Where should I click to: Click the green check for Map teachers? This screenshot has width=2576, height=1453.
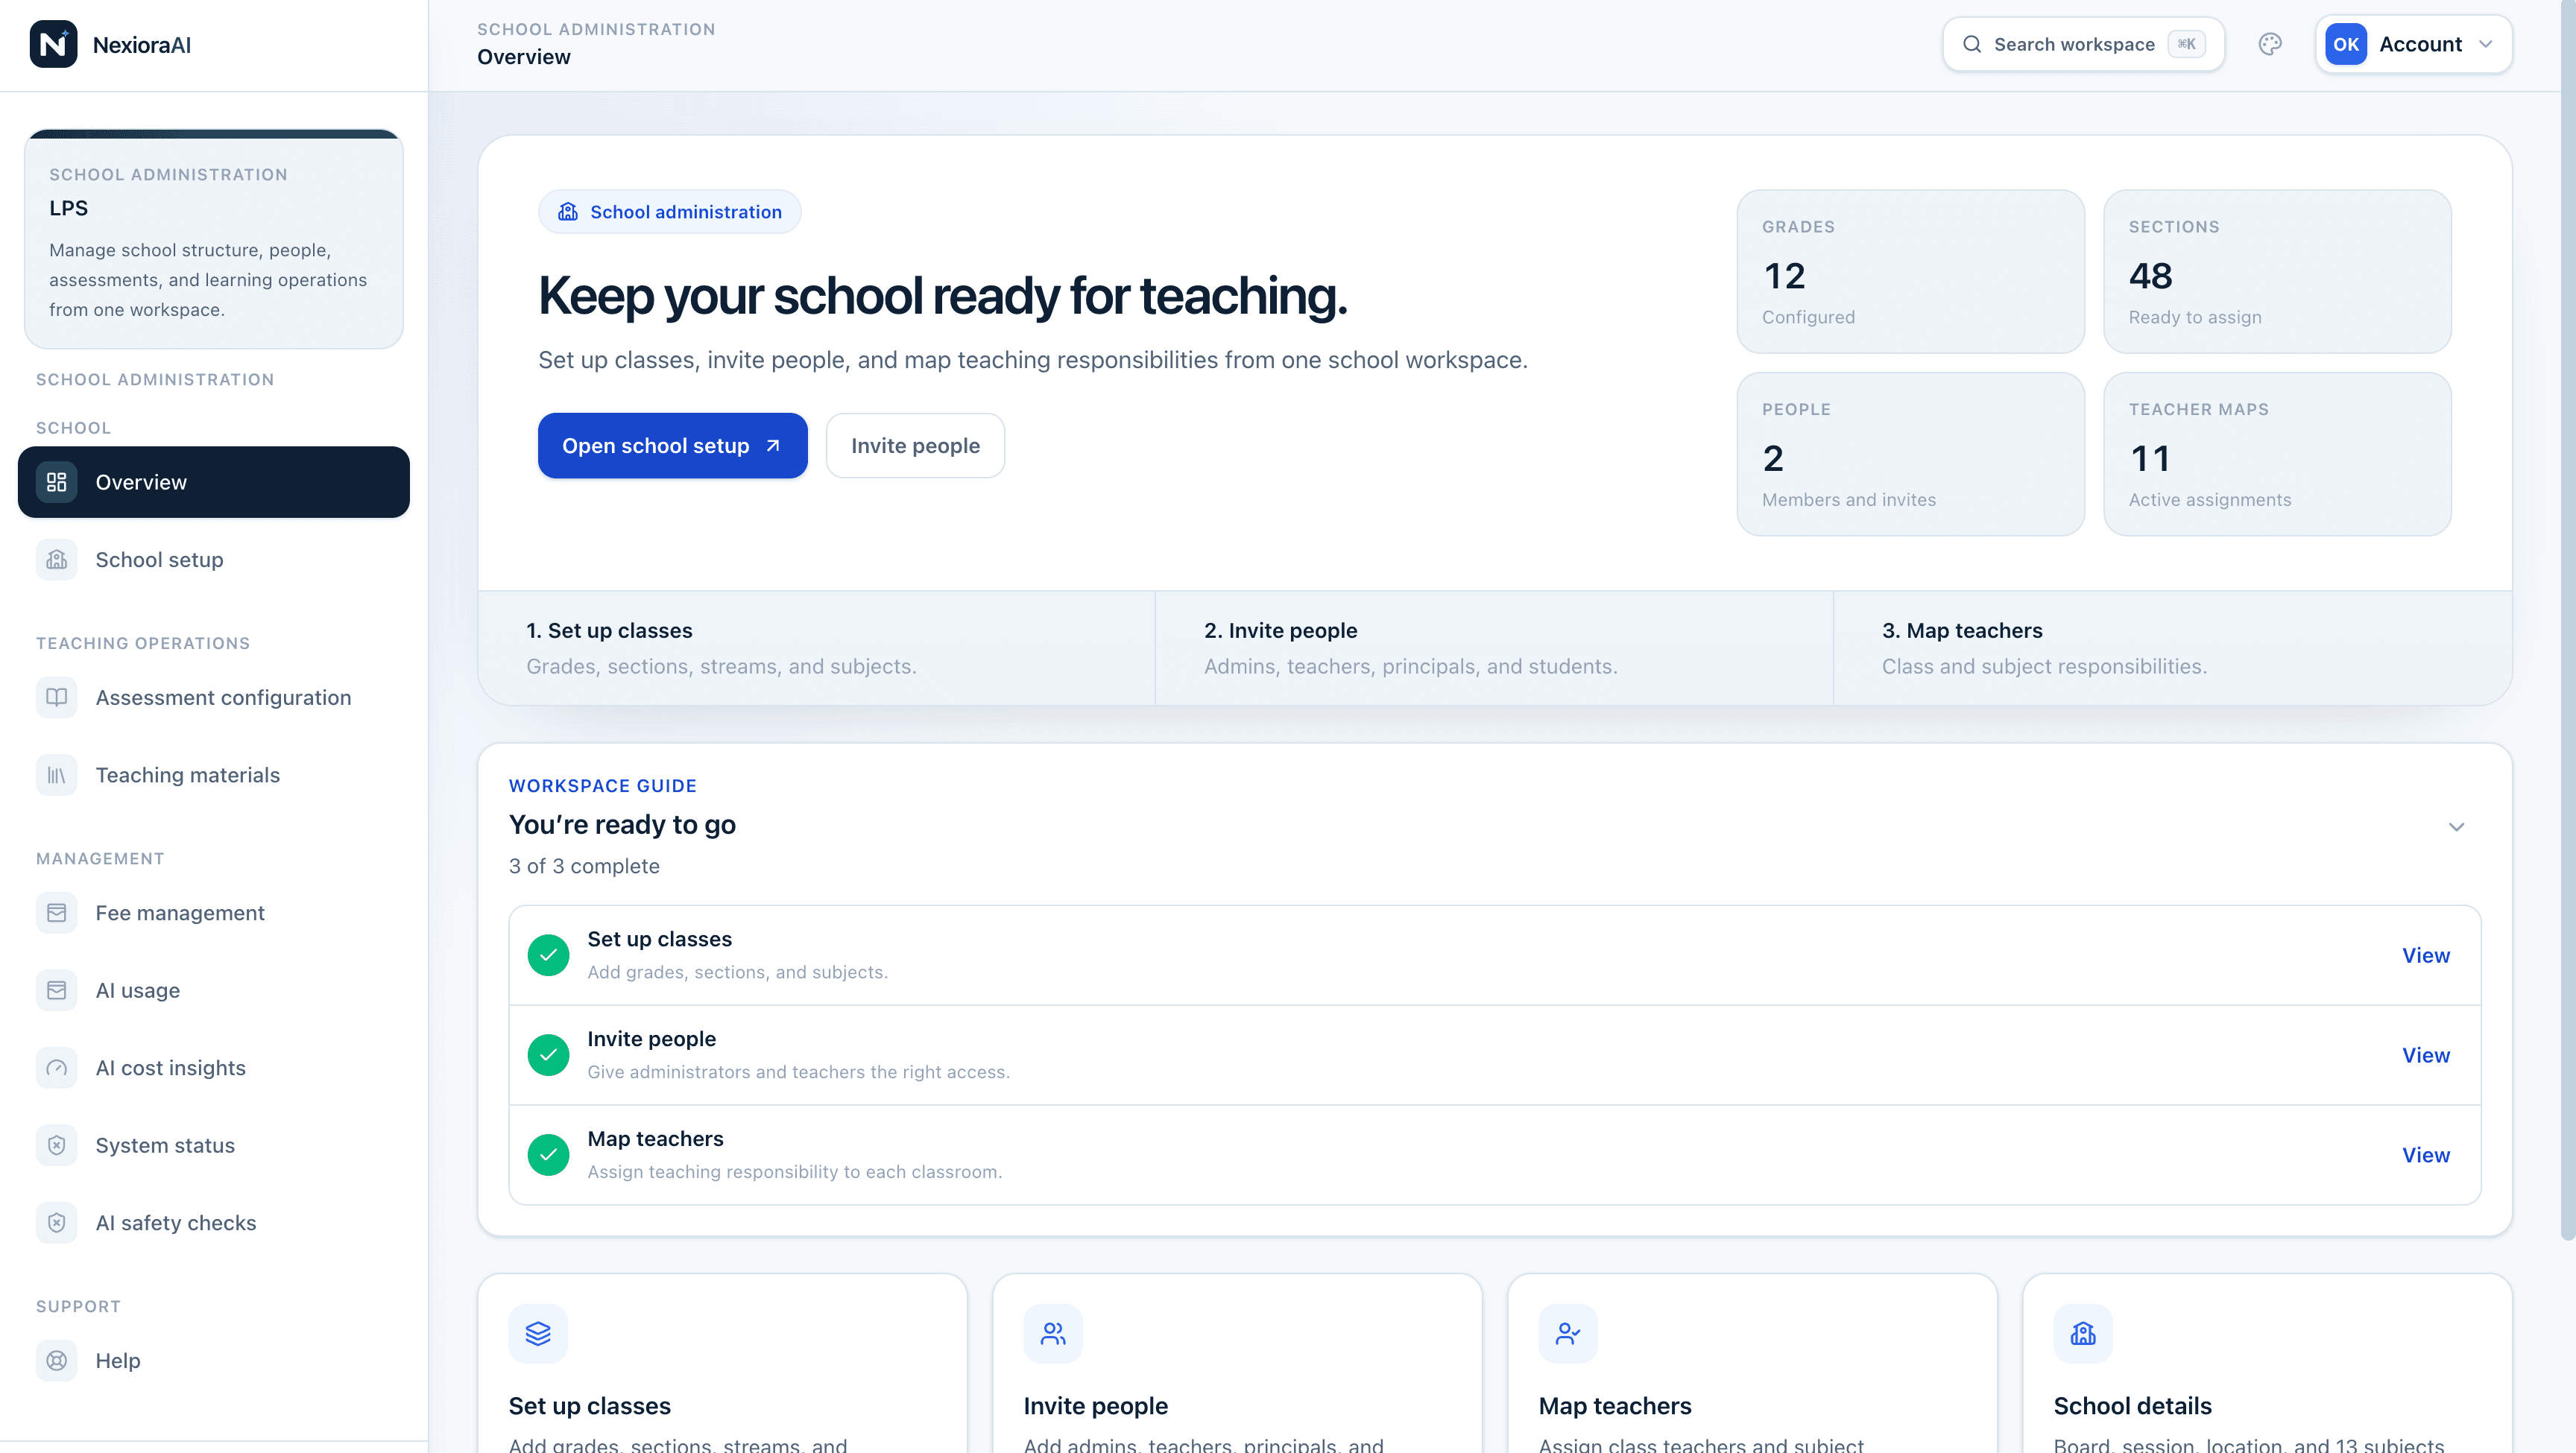pos(549,1155)
